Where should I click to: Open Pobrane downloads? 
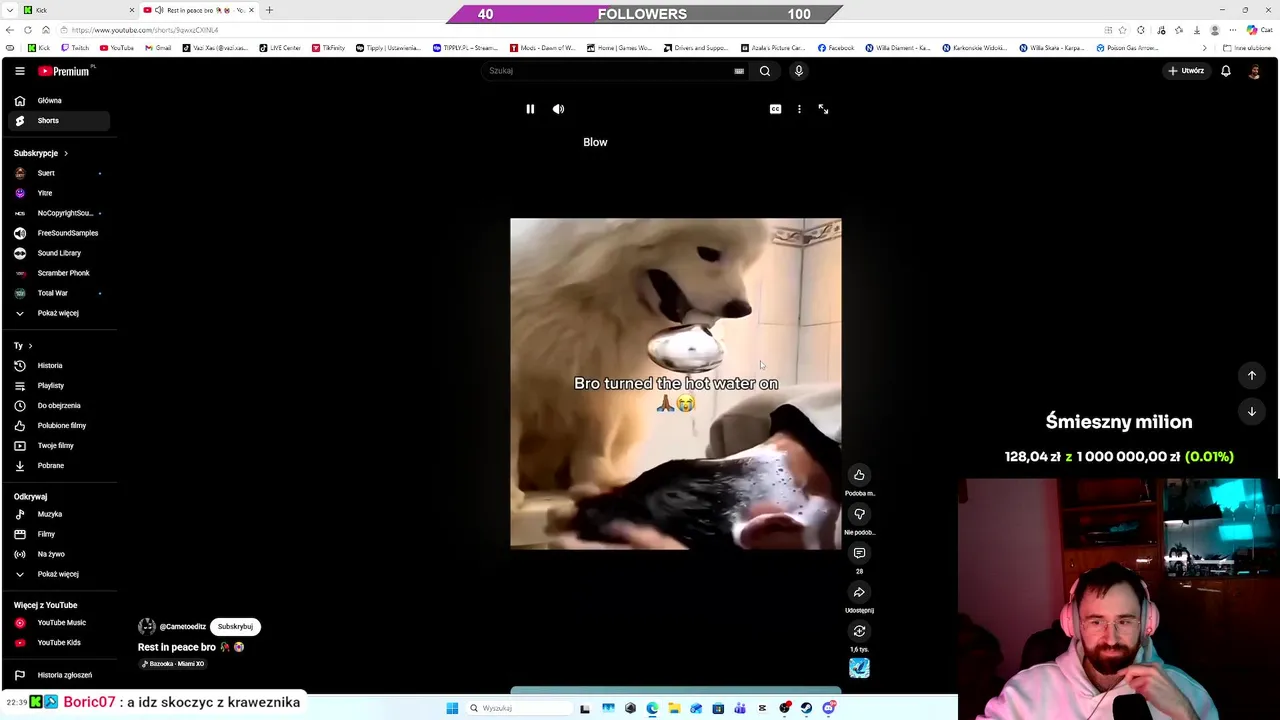click(x=59, y=466)
